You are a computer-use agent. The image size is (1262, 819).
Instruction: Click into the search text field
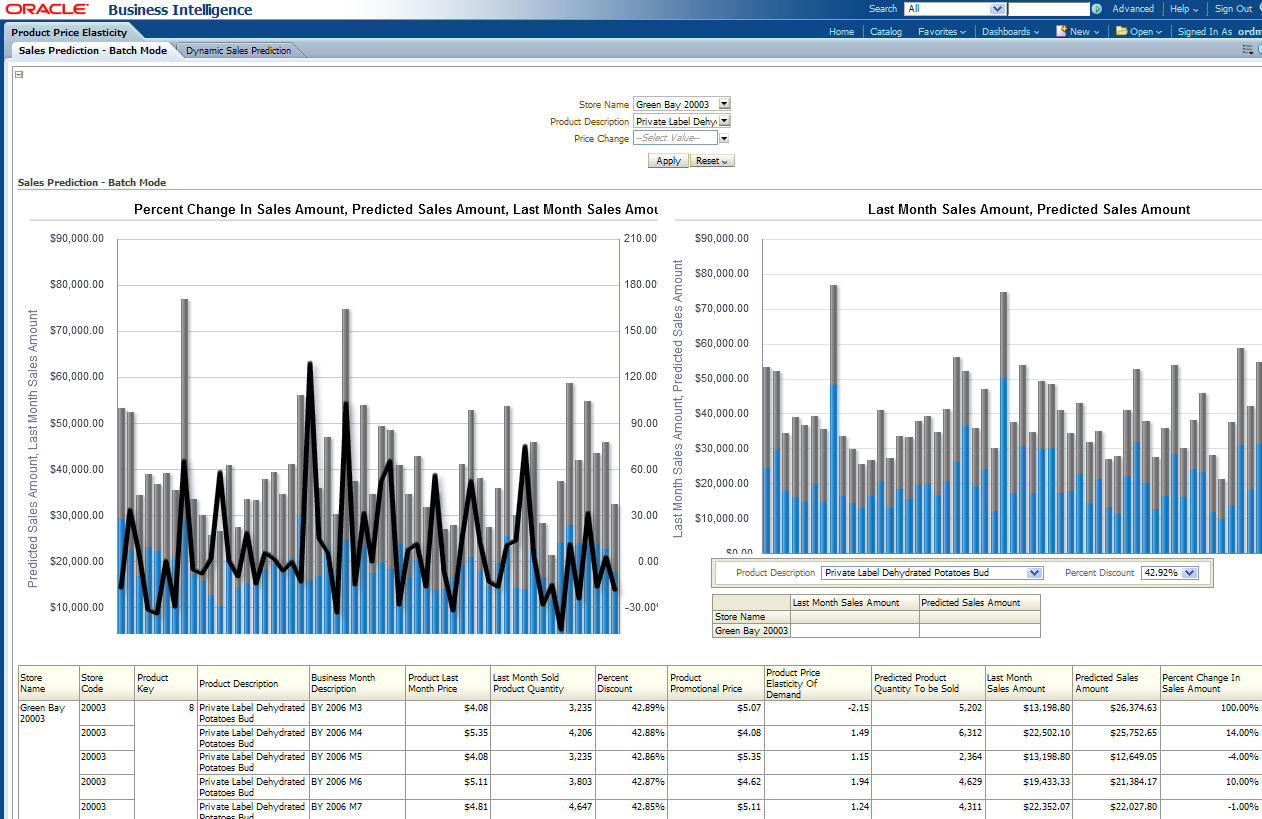point(1048,9)
